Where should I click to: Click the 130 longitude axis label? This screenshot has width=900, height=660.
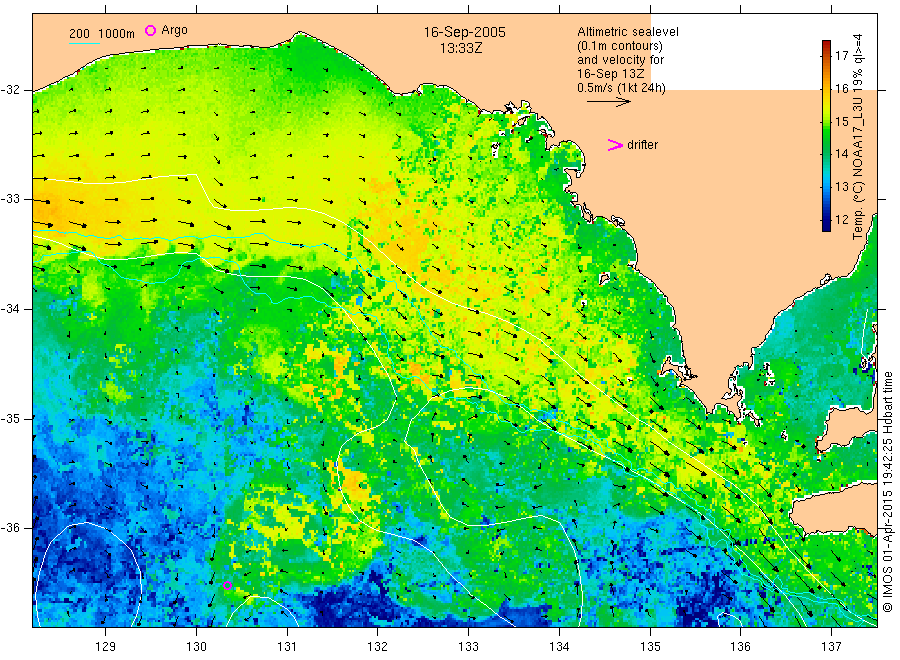click(x=196, y=647)
